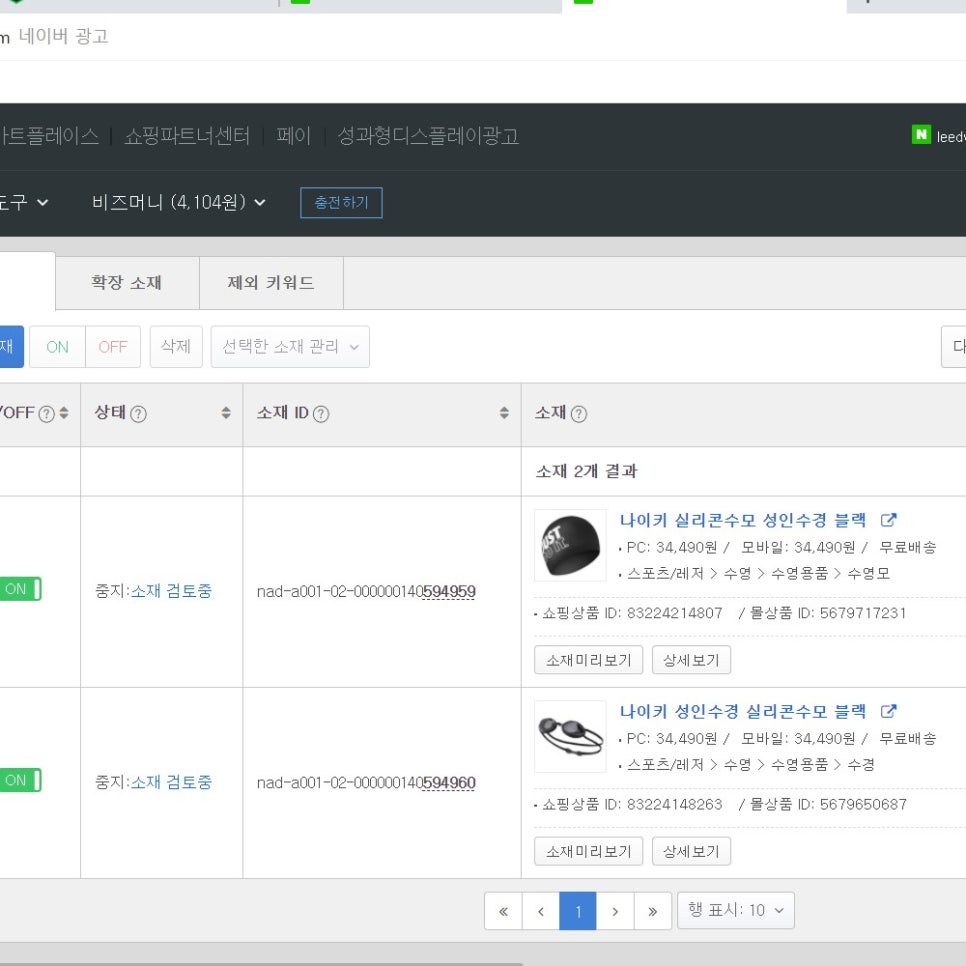Open 행 표시: 10 rows dropdown
Image resolution: width=966 pixels, height=966 pixels.
[736, 911]
